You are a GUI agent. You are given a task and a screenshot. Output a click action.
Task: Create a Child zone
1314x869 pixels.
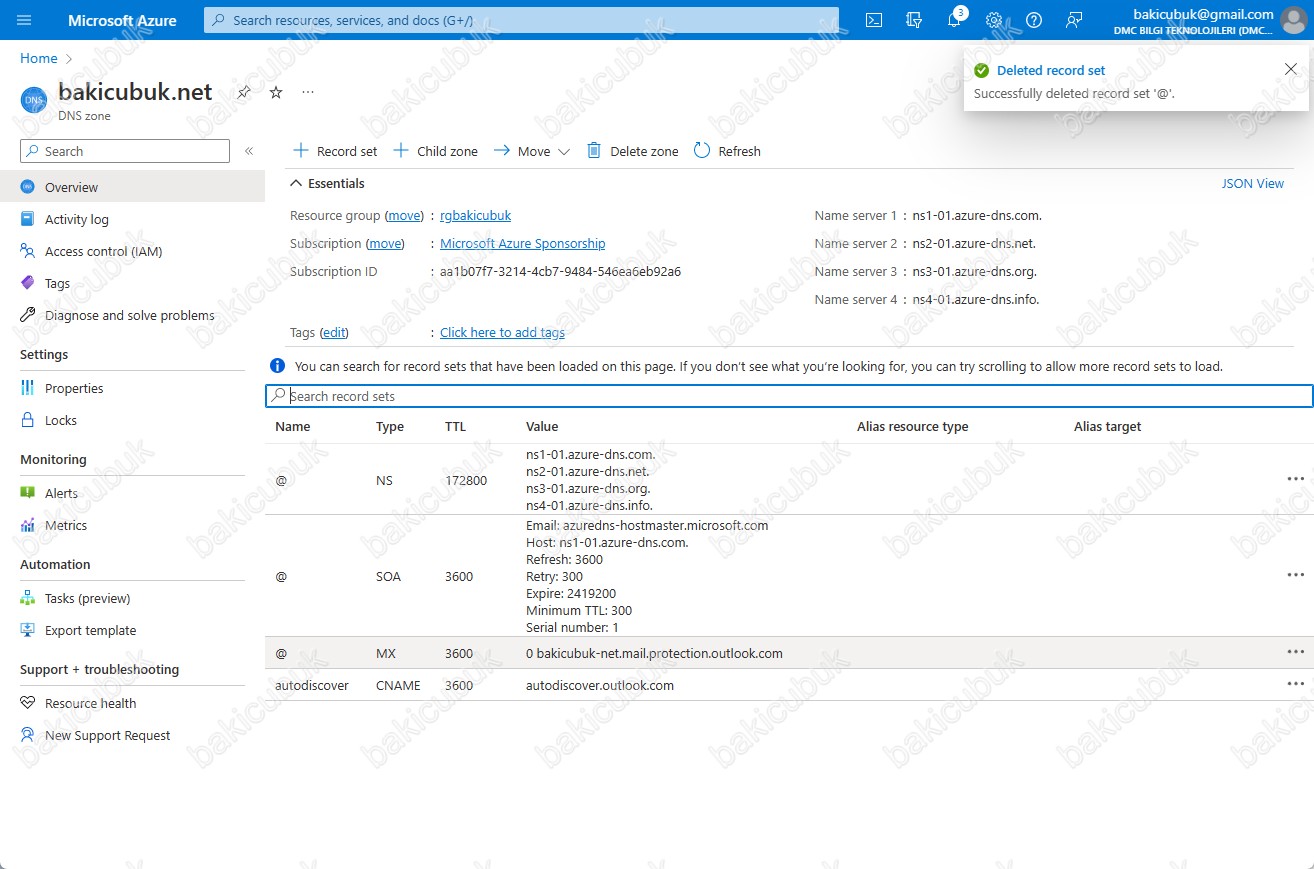click(x=435, y=151)
